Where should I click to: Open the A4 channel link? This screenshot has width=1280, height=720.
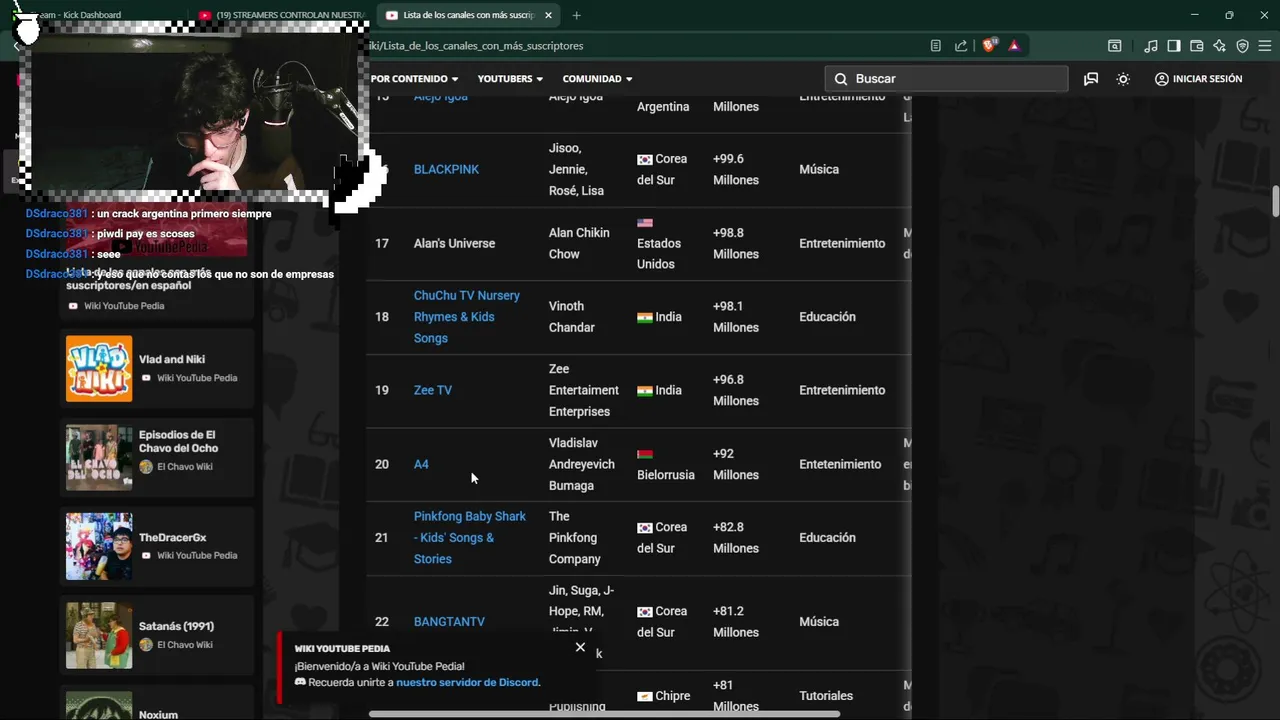pyautogui.click(x=421, y=465)
